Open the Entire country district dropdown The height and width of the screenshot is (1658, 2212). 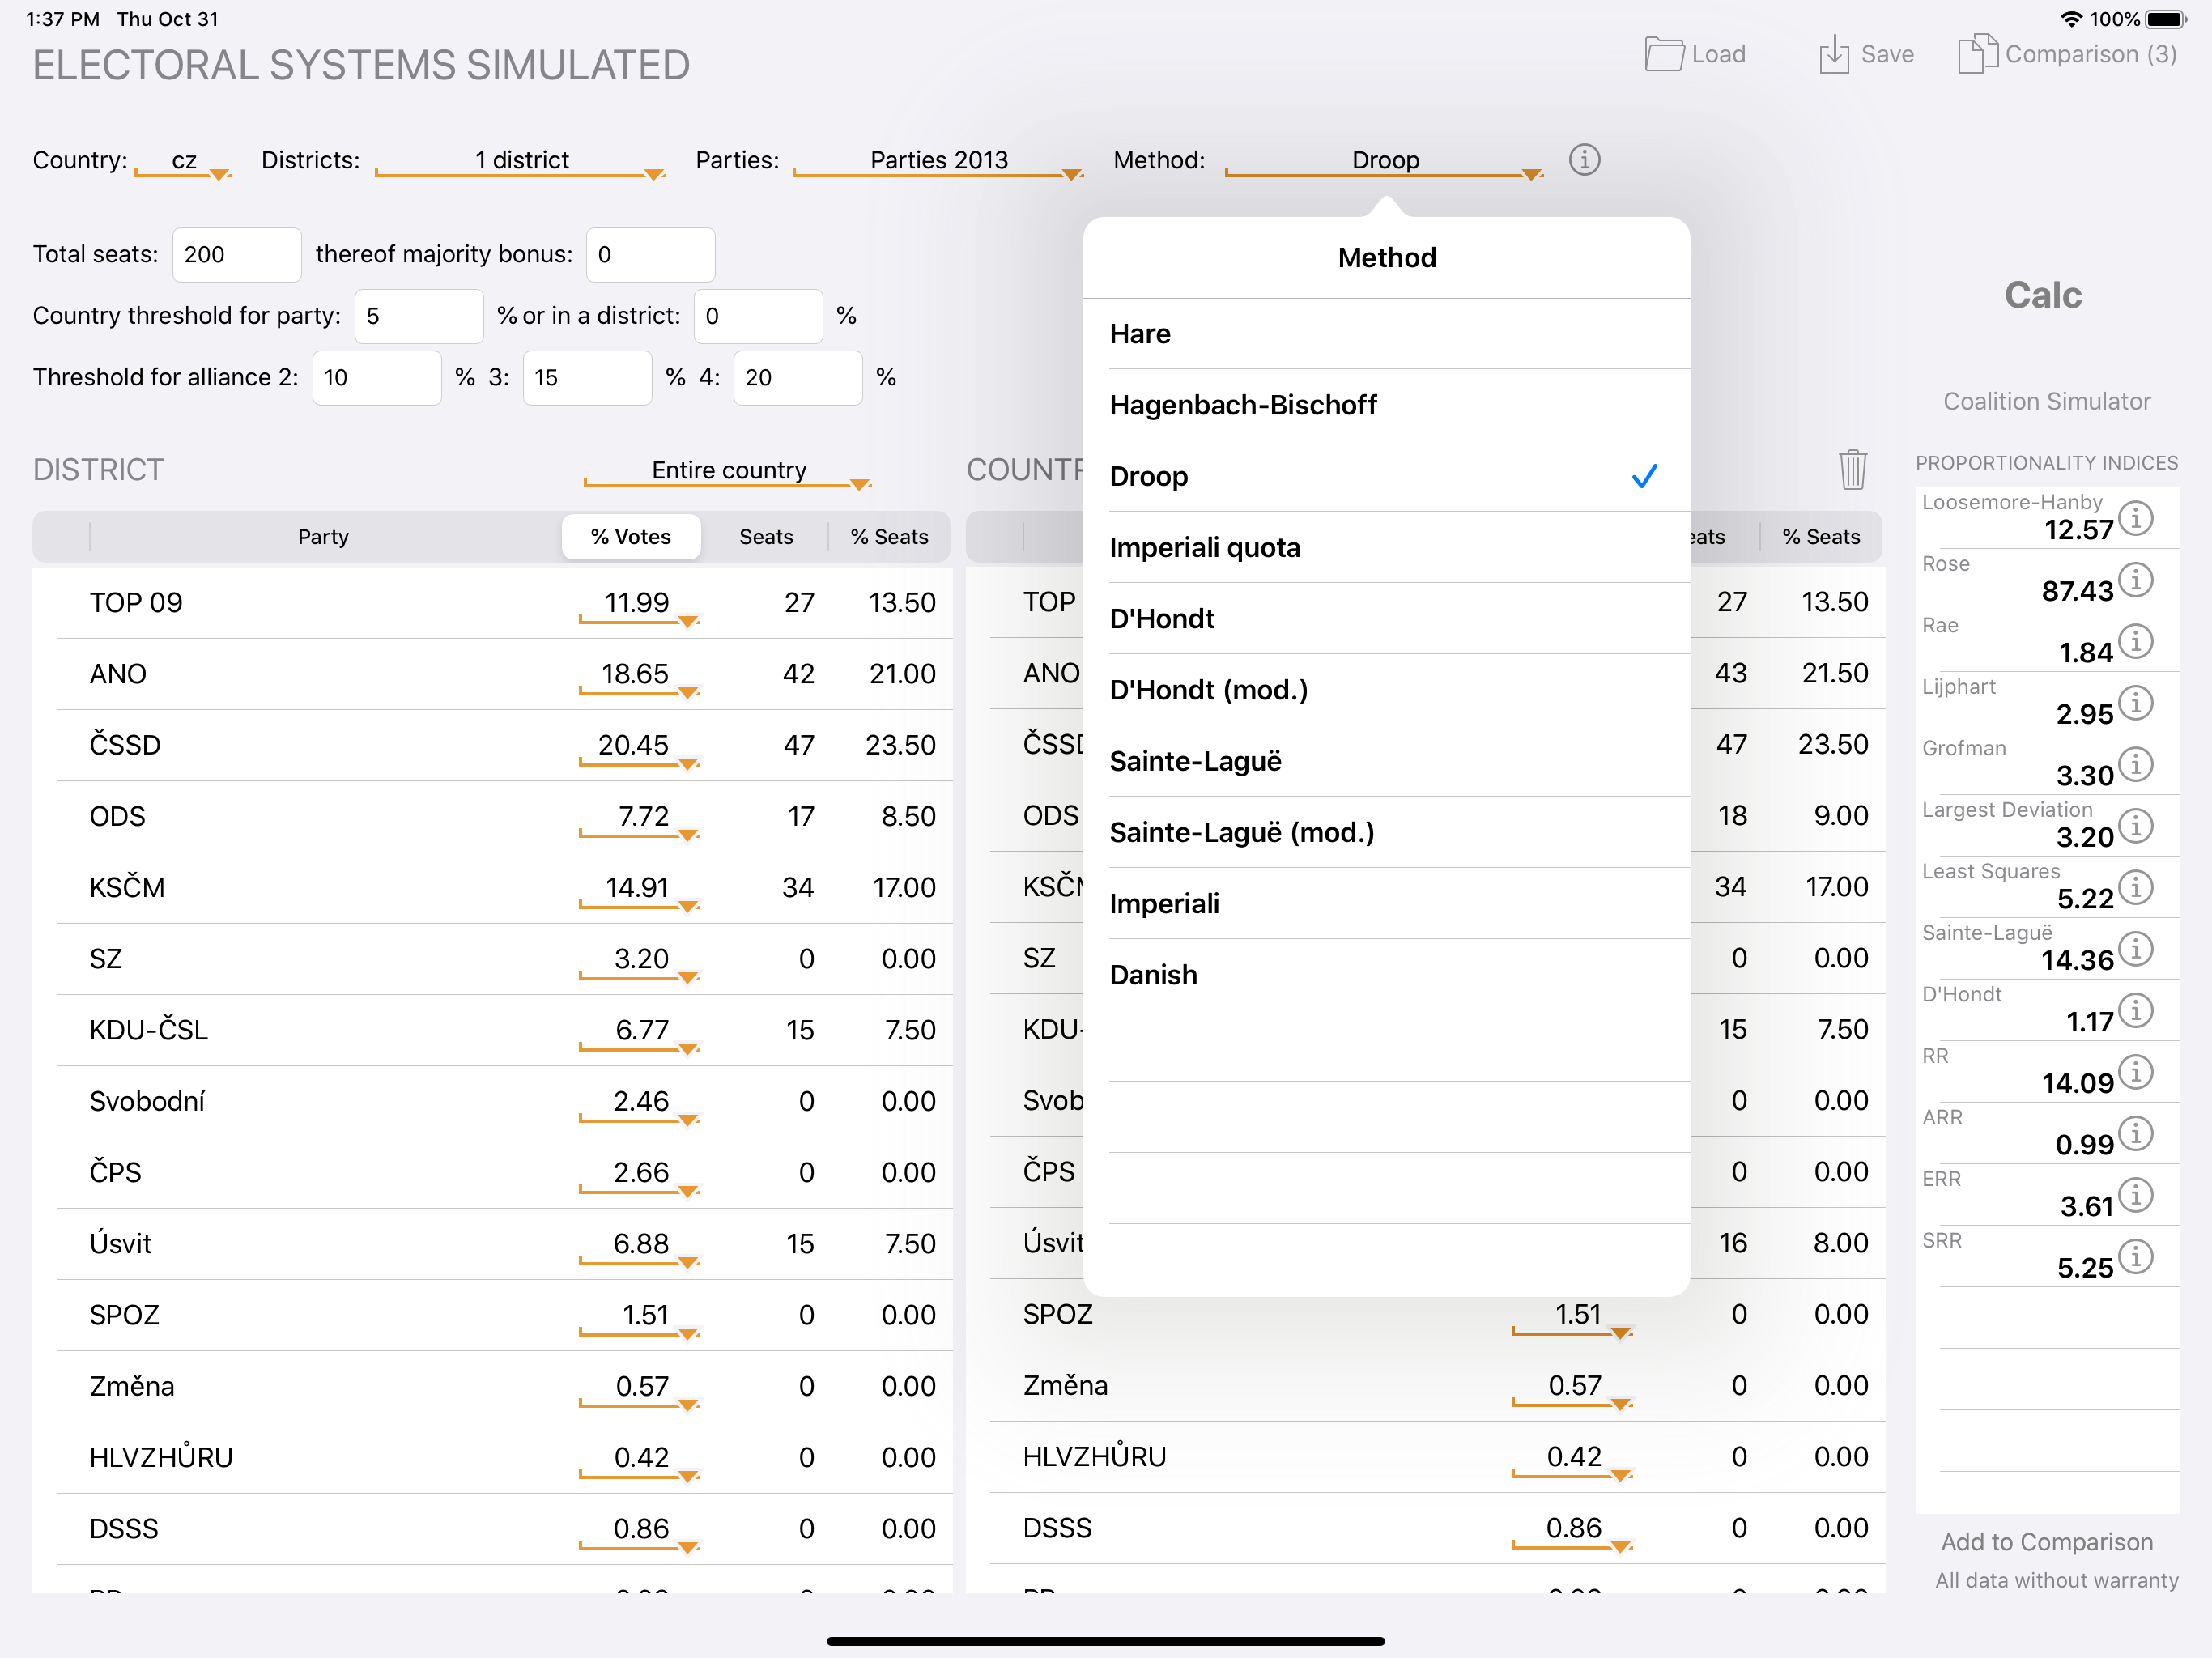(728, 471)
